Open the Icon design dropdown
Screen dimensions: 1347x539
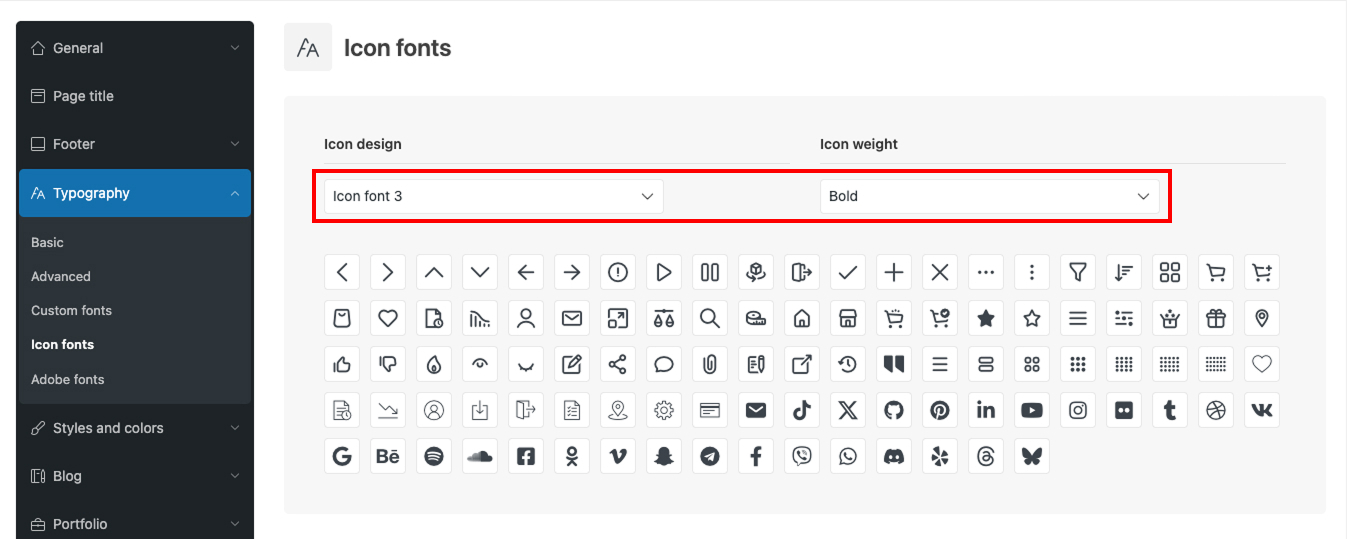pos(493,196)
